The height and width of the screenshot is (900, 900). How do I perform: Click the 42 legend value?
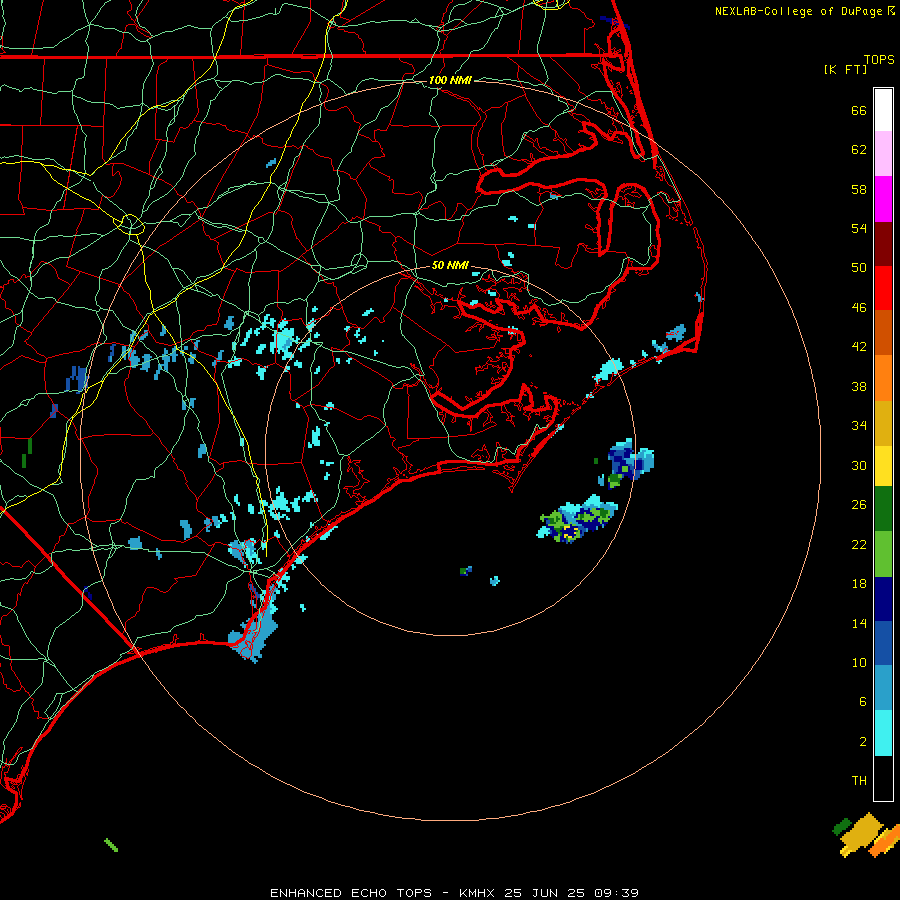tap(859, 347)
